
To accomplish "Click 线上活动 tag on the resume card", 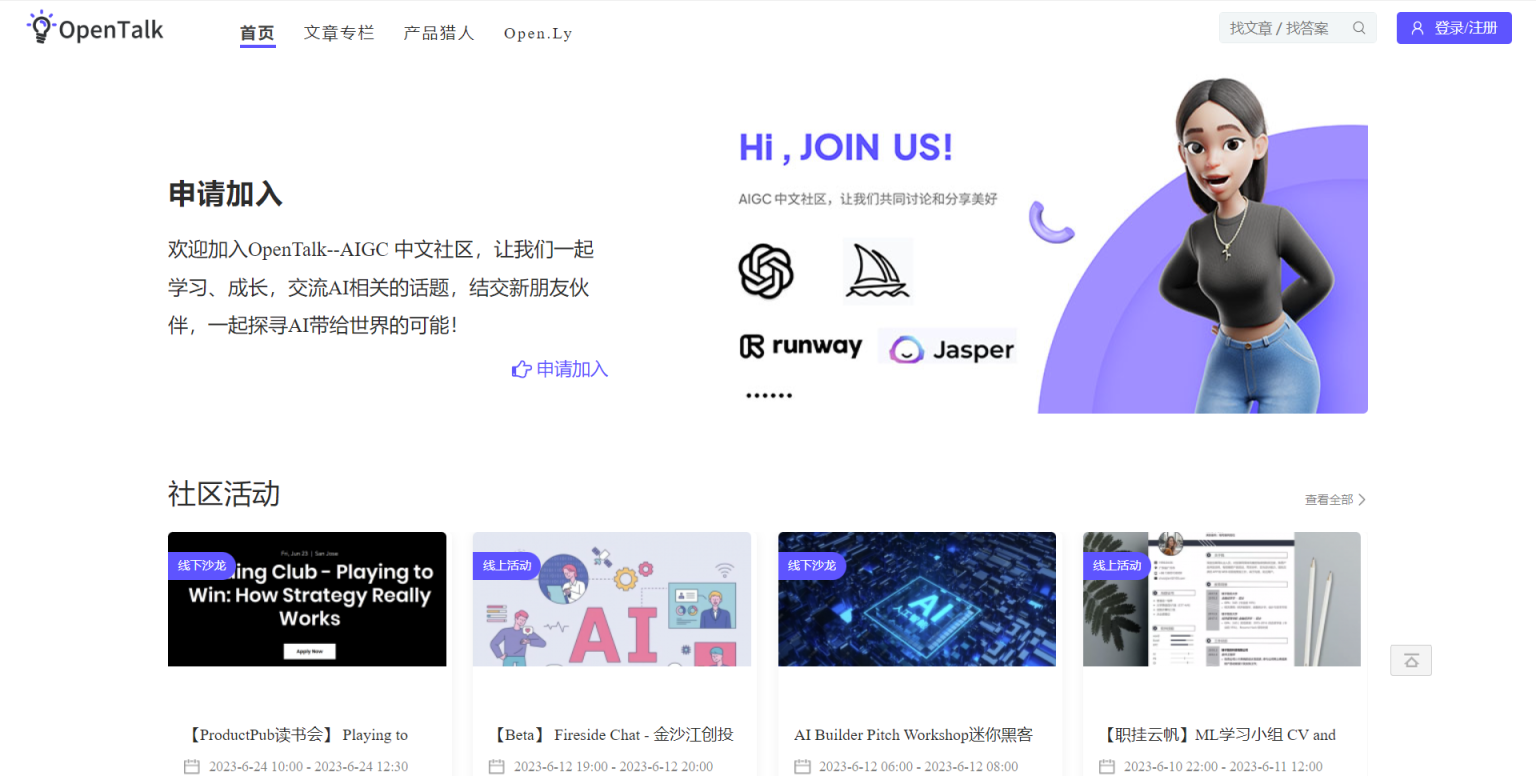I will (1117, 566).
